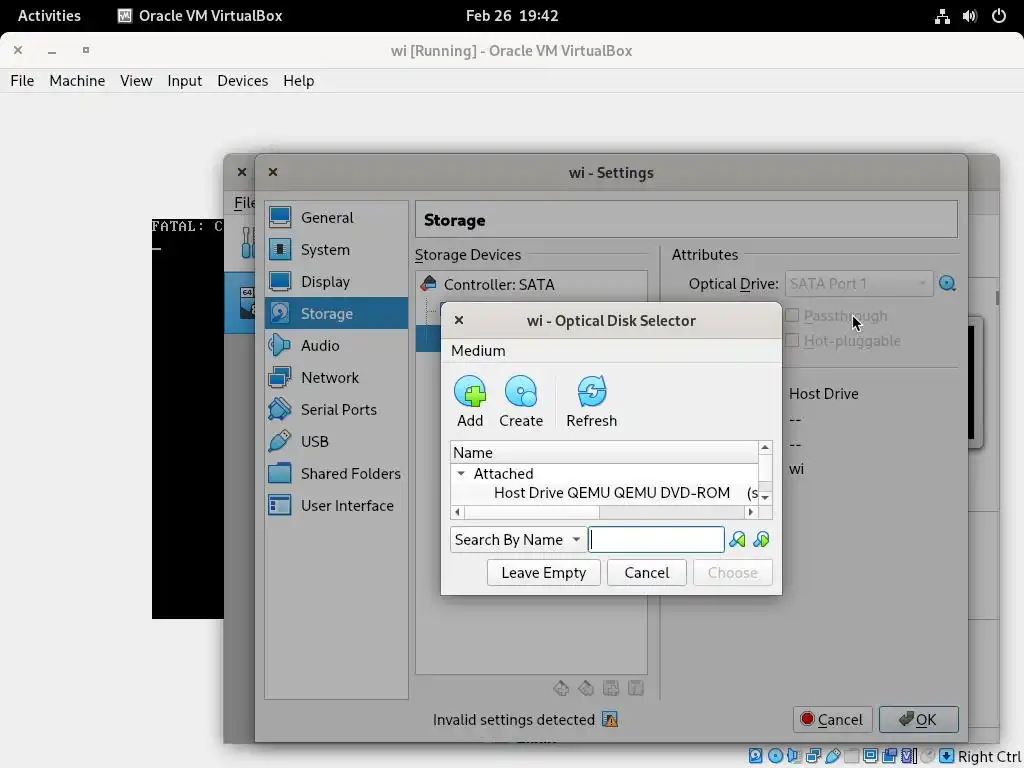Select the User Interface settings category
The image size is (1024, 768).
click(336, 505)
